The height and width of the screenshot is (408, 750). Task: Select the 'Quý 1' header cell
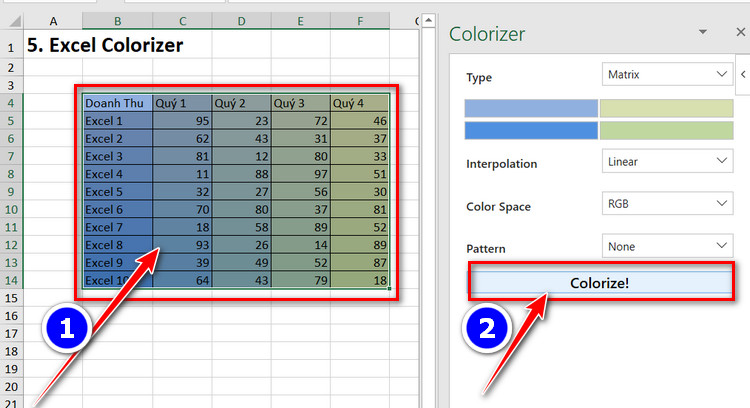point(182,103)
